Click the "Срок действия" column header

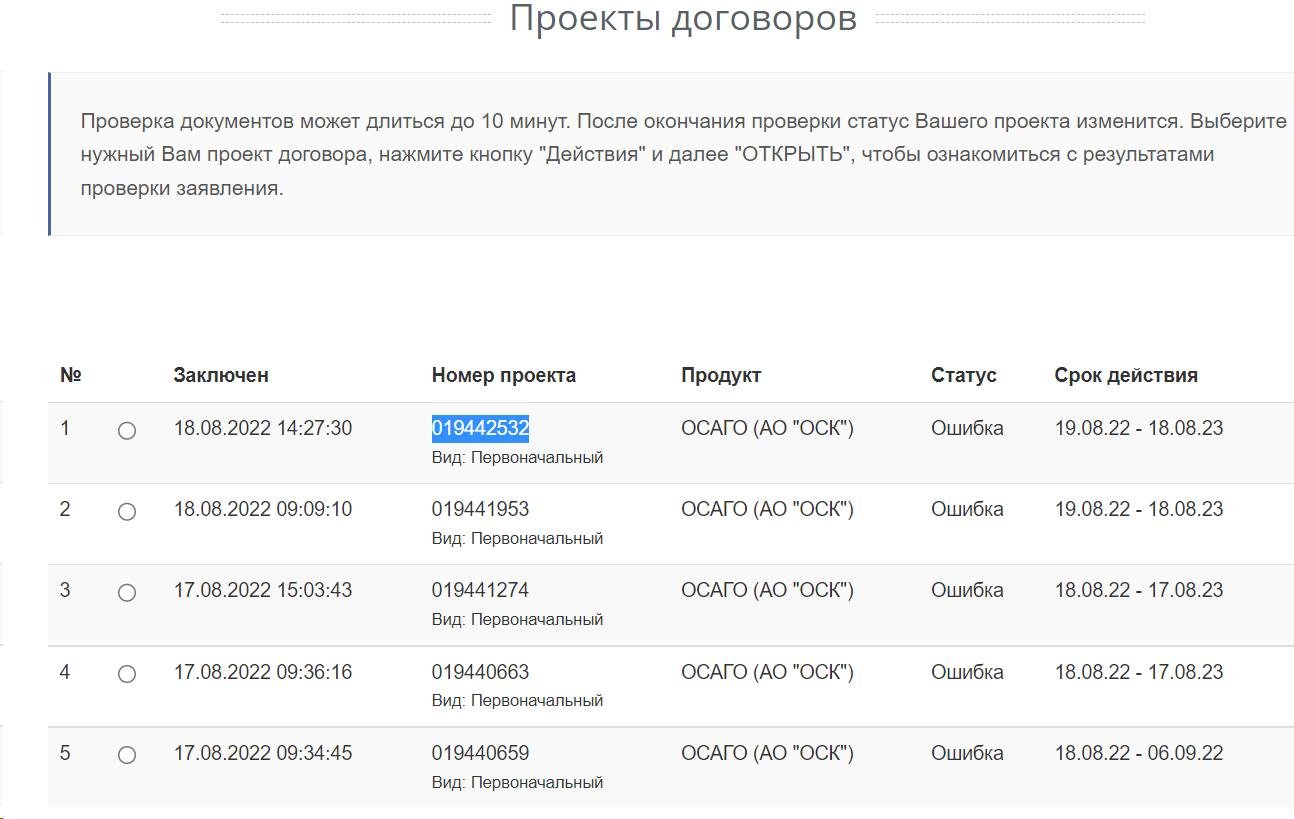(x=1125, y=375)
